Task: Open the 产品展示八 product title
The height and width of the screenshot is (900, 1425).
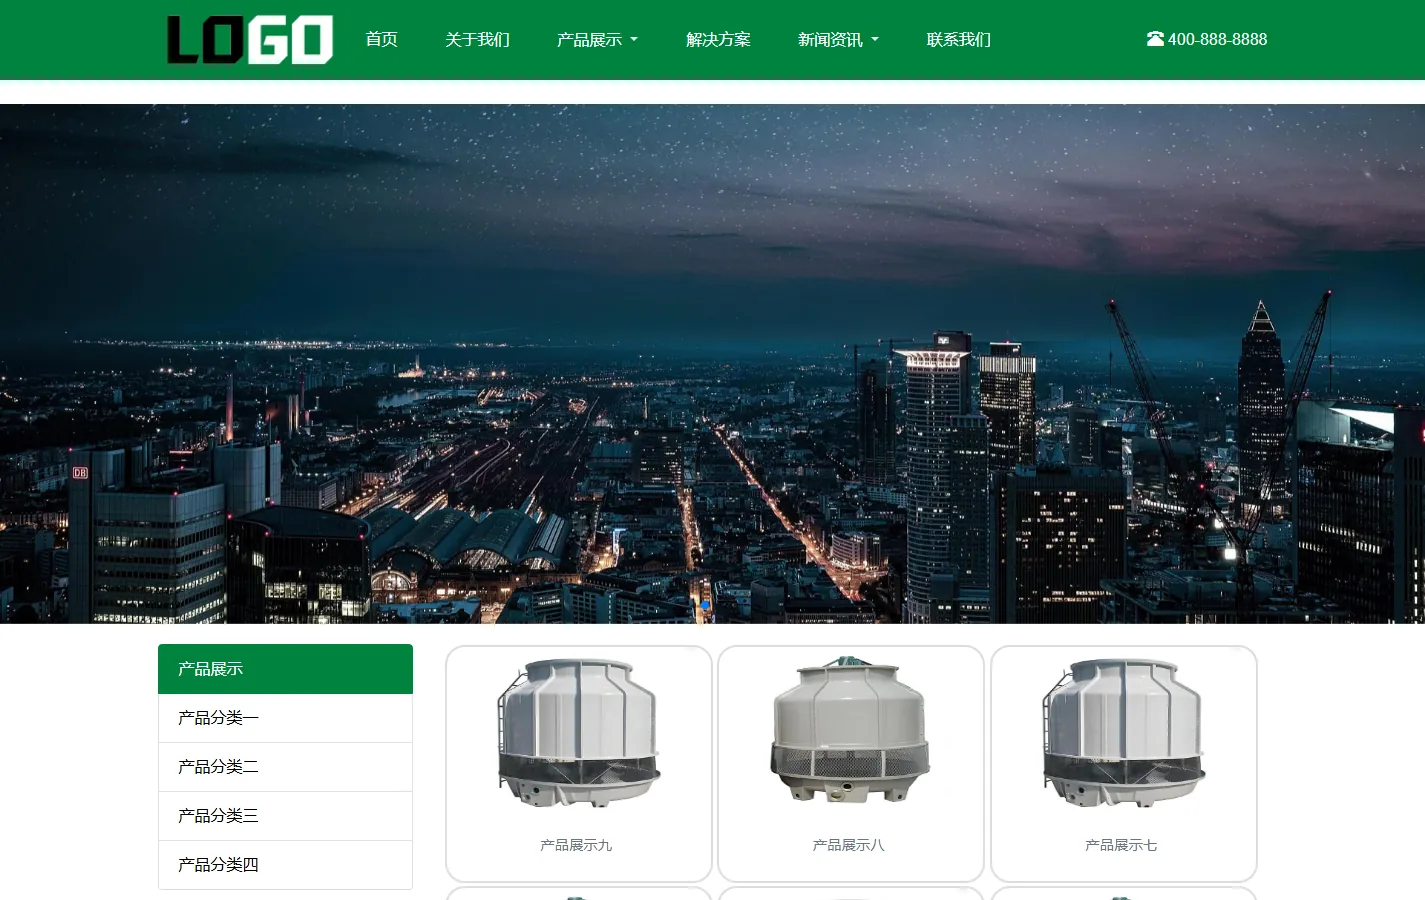Action: (x=849, y=845)
